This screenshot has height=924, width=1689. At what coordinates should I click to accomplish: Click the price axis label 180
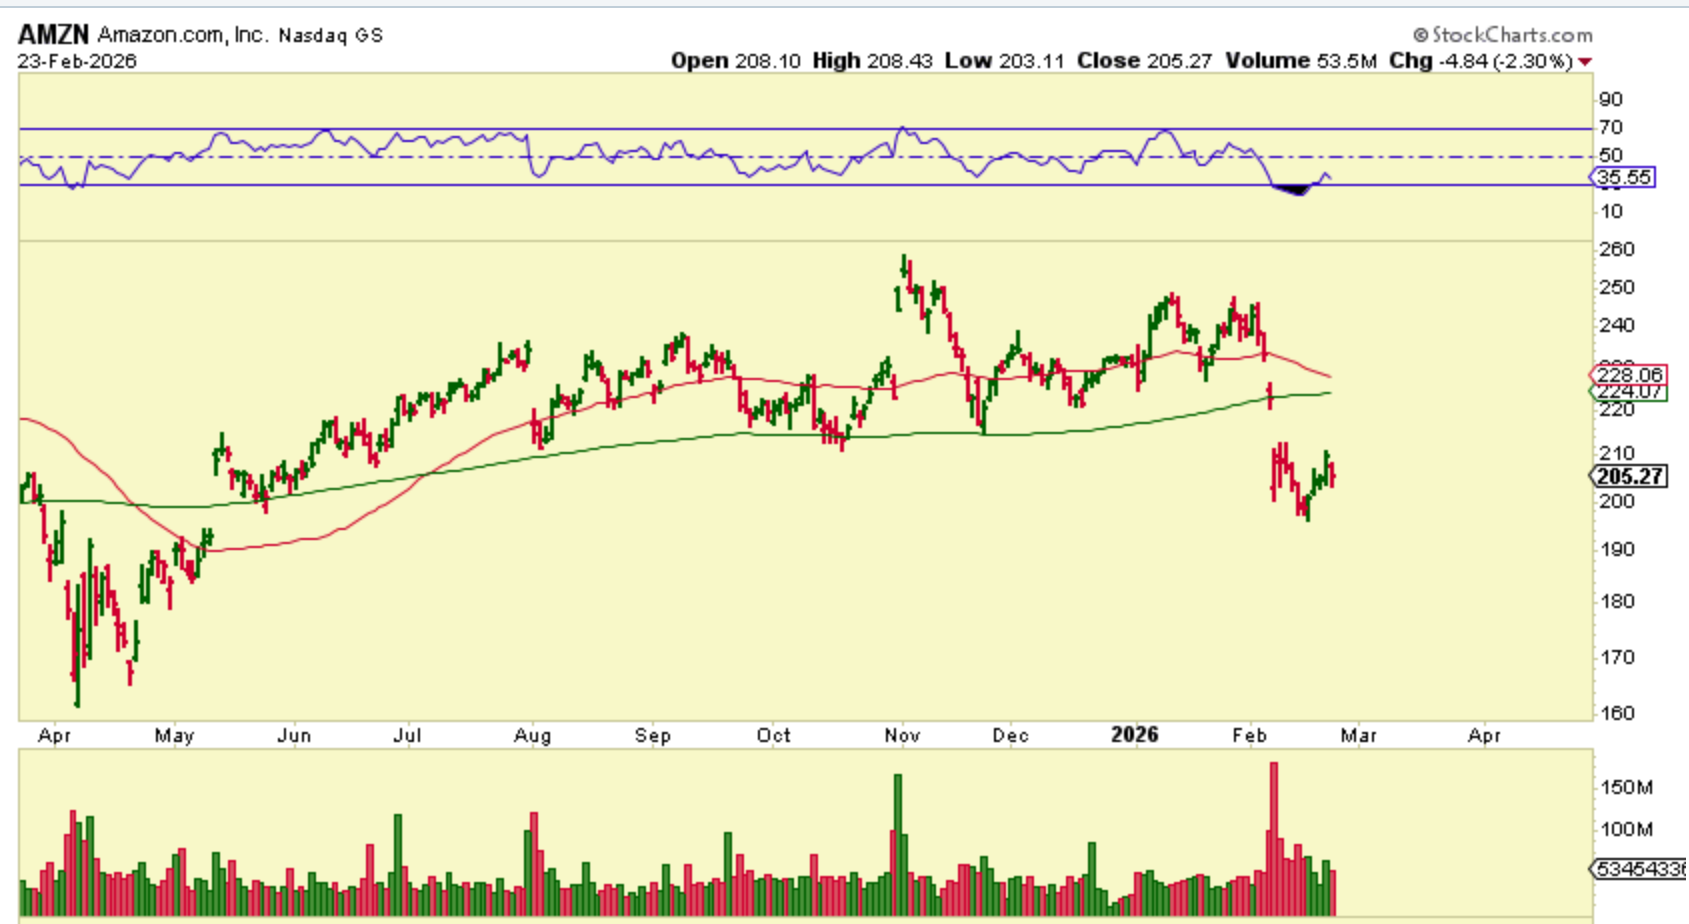point(1617,601)
